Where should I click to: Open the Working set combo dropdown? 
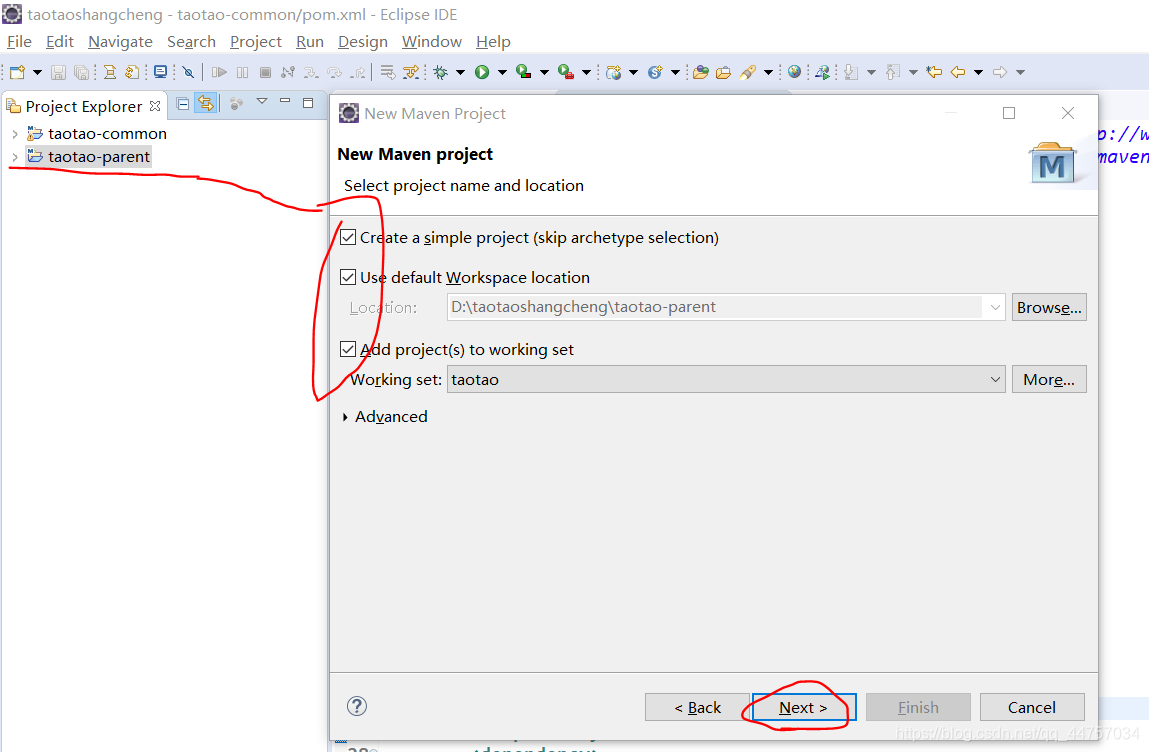click(x=995, y=380)
